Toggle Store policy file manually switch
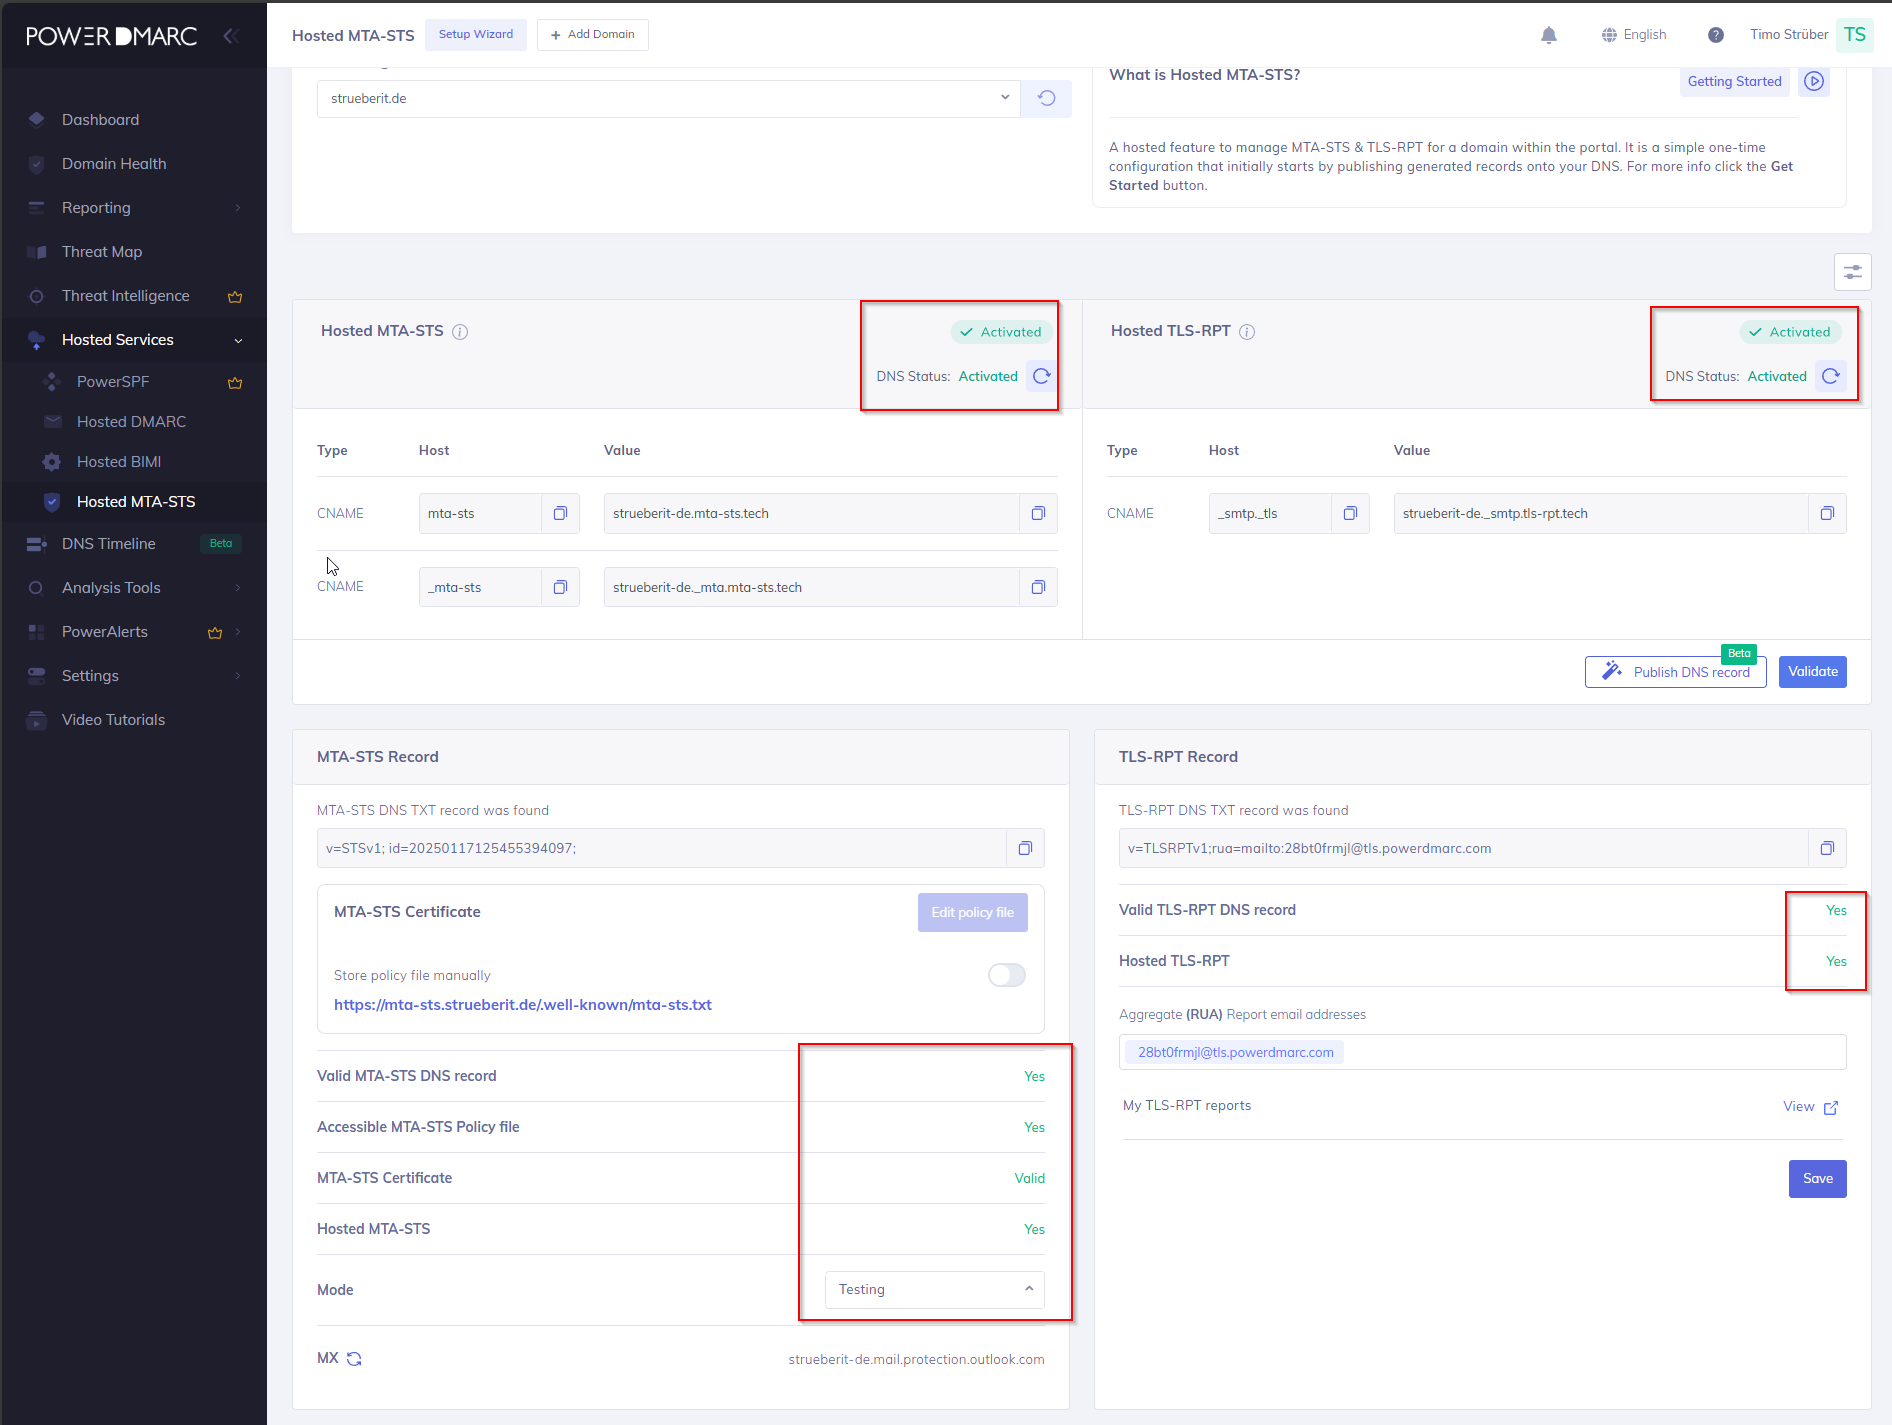1892x1425 pixels. 1006,975
